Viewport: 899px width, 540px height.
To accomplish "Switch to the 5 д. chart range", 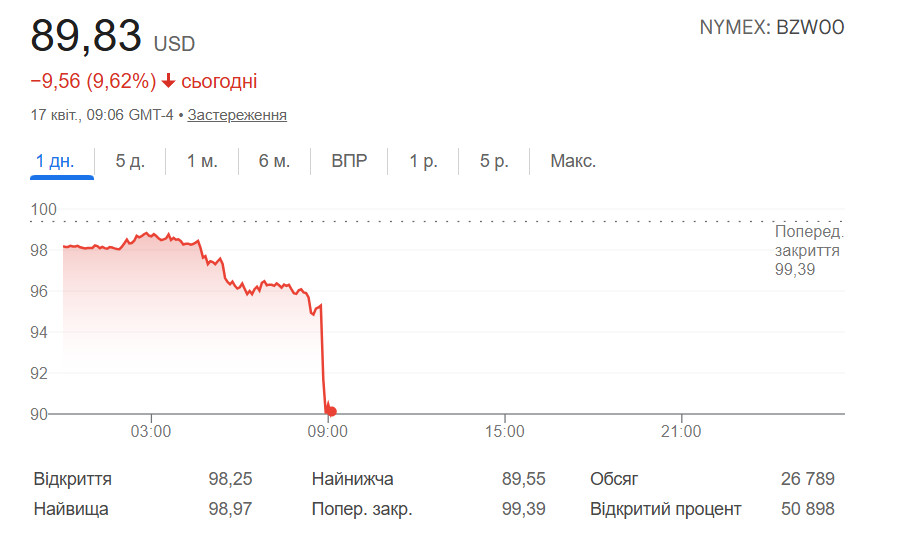I will coord(130,161).
